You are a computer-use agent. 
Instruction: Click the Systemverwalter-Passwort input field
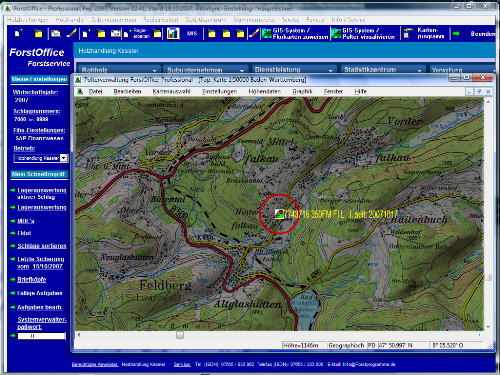click(x=42, y=336)
